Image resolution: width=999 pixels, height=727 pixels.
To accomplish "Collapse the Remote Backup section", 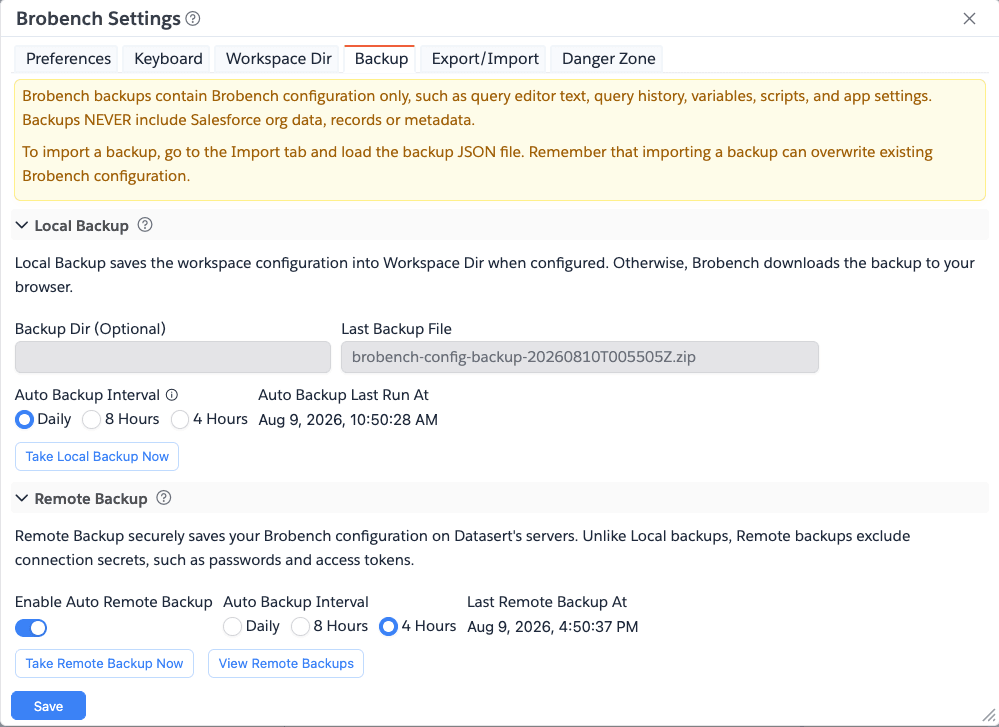I will 22,498.
